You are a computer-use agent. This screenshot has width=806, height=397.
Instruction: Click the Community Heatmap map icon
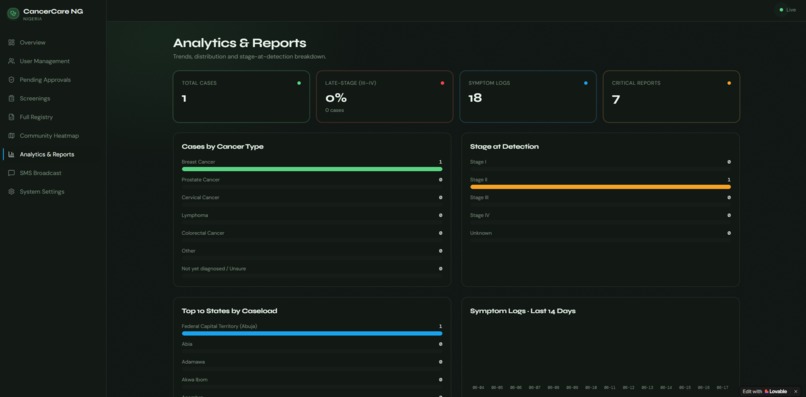tap(11, 136)
